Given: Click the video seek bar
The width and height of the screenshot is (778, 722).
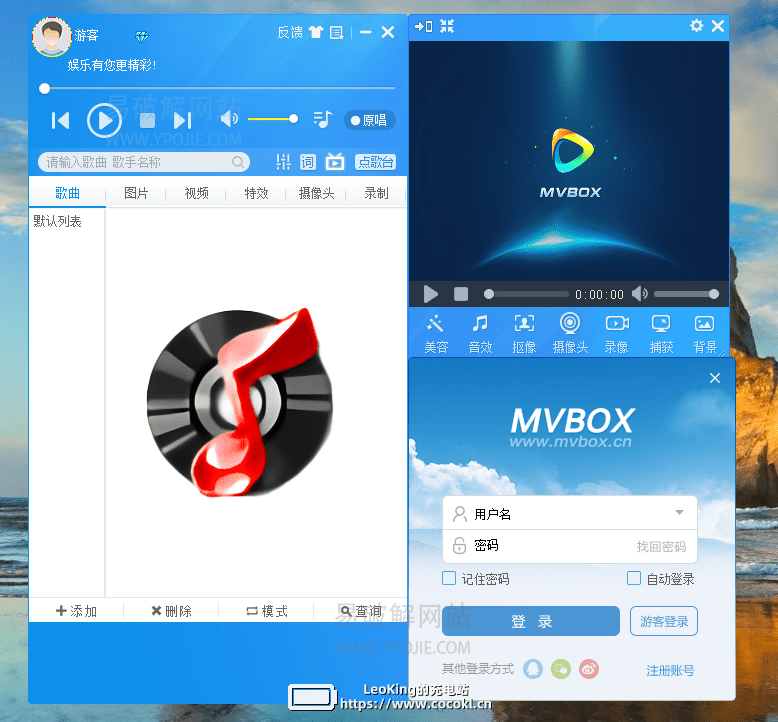Looking at the screenshot, I should (526, 294).
